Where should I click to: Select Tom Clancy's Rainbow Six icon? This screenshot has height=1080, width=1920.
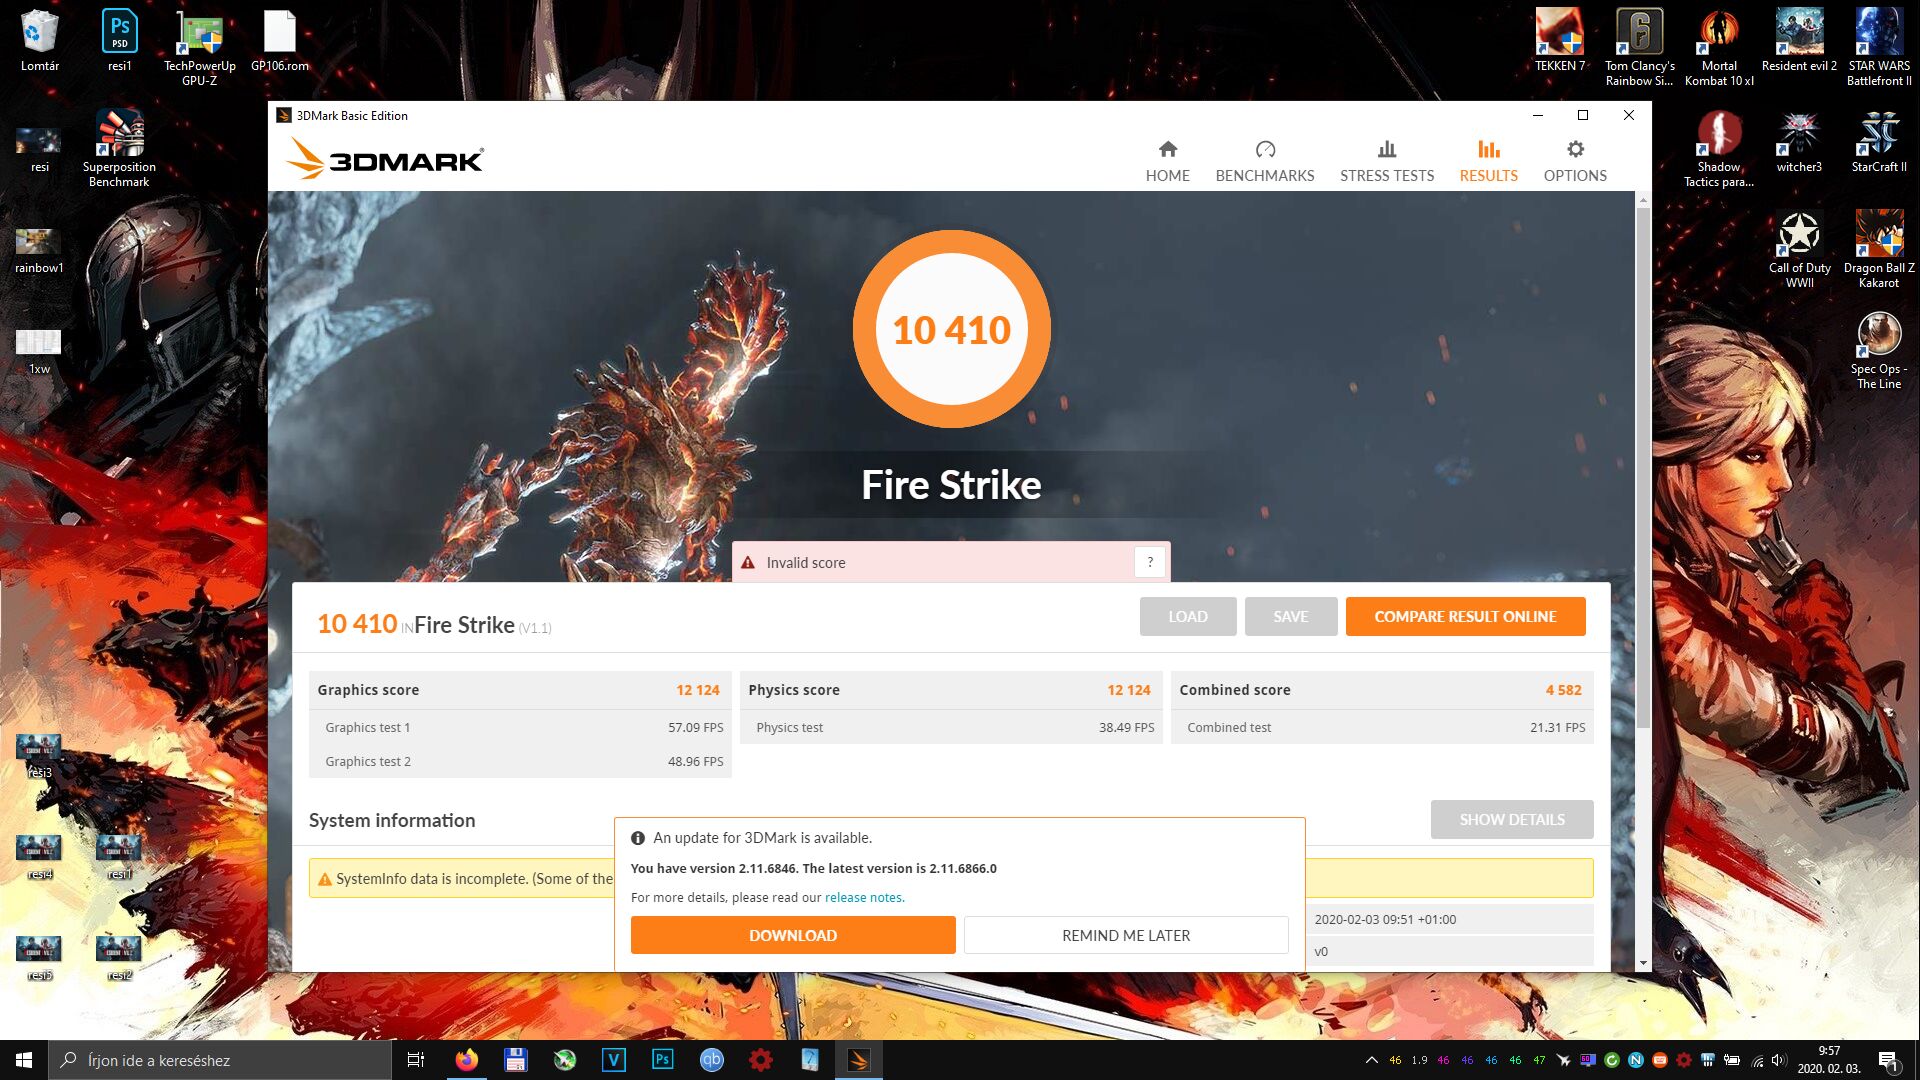[x=1640, y=48]
